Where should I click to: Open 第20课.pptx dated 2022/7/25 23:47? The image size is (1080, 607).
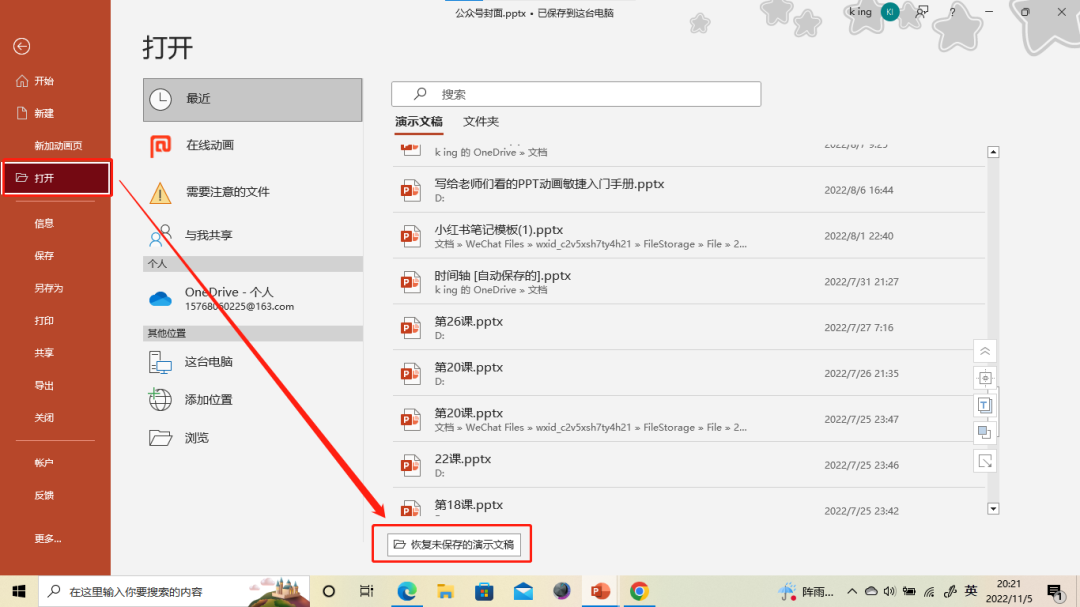[x=689, y=419]
